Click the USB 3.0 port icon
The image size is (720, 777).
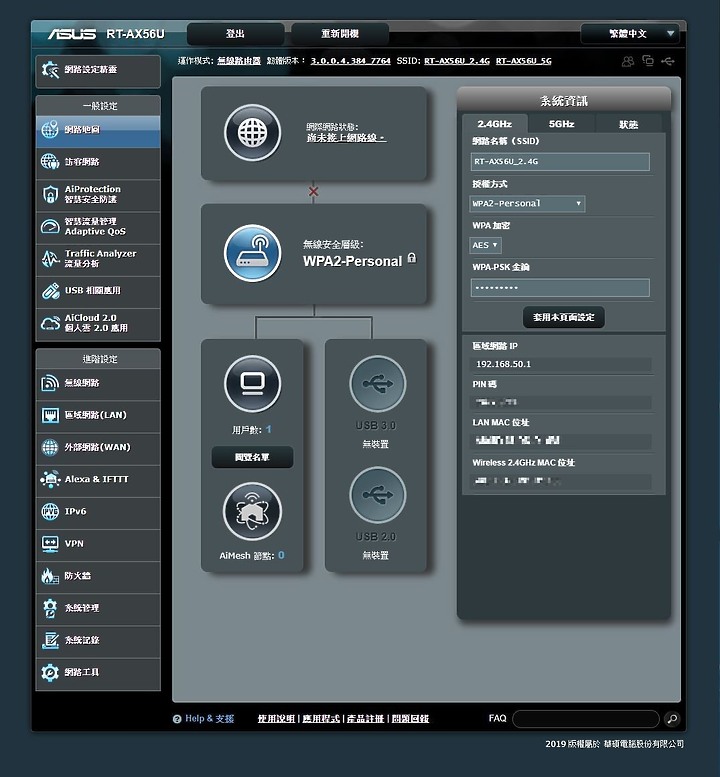[377, 384]
